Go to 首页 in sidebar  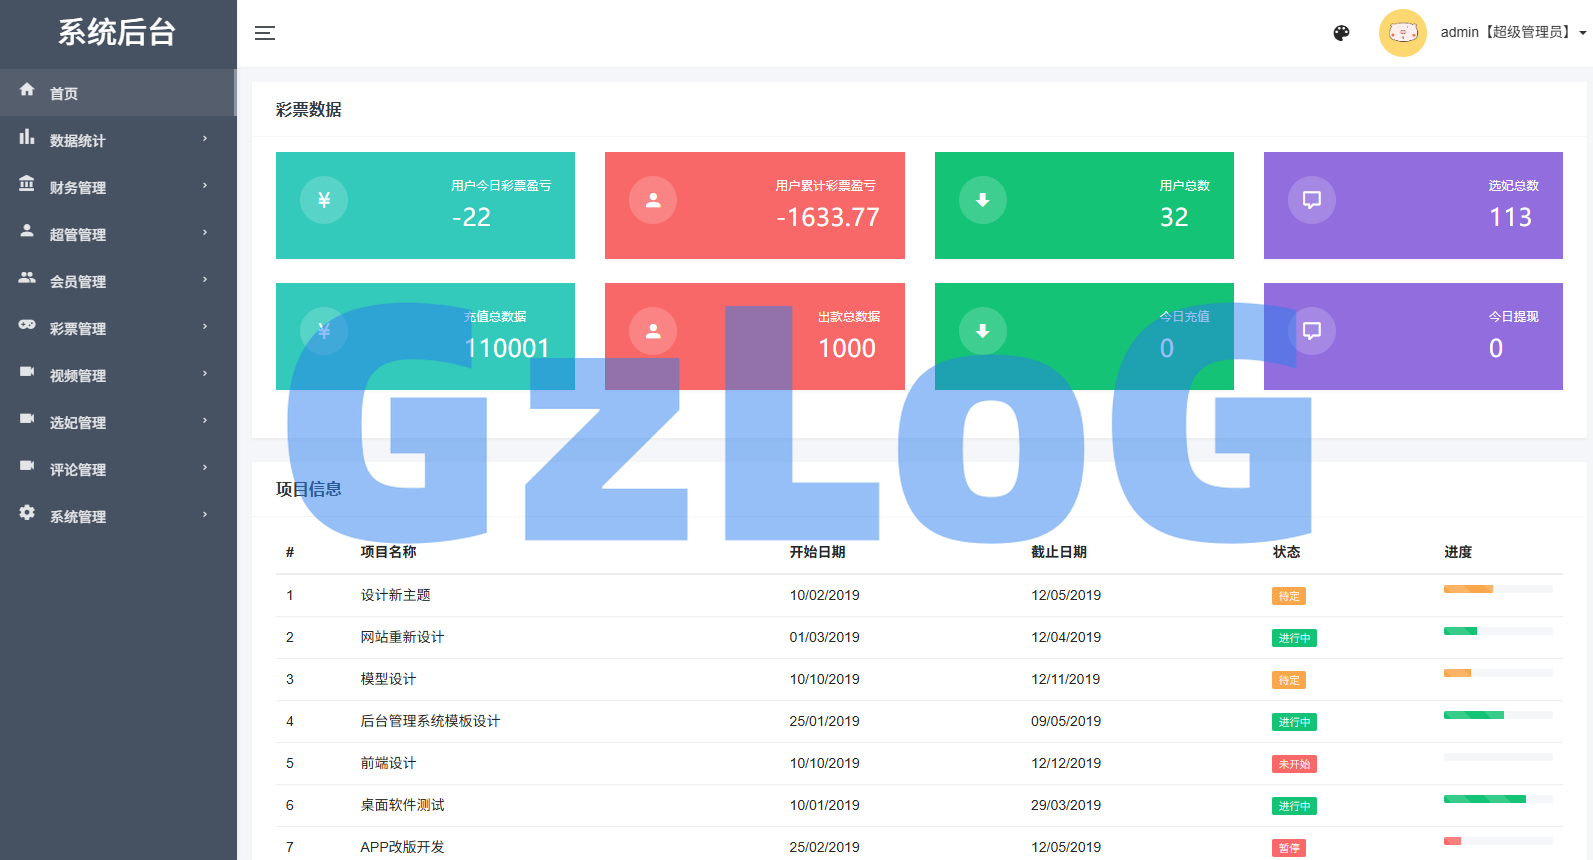[64, 93]
